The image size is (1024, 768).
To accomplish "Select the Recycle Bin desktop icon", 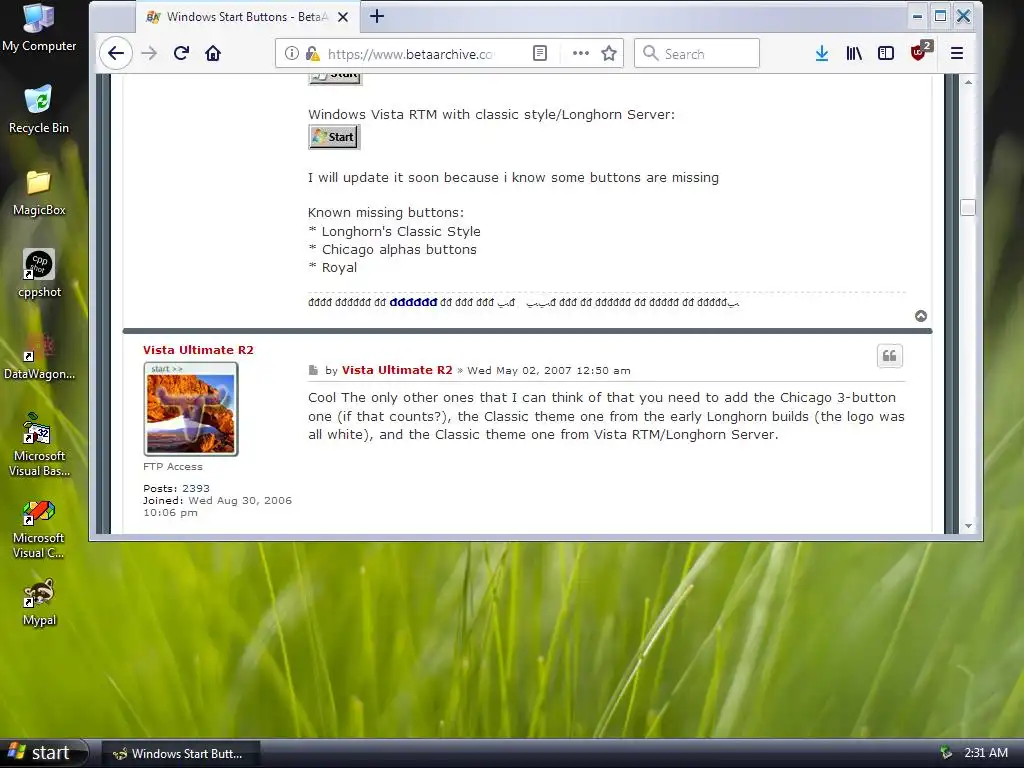I will [x=39, y=110].
